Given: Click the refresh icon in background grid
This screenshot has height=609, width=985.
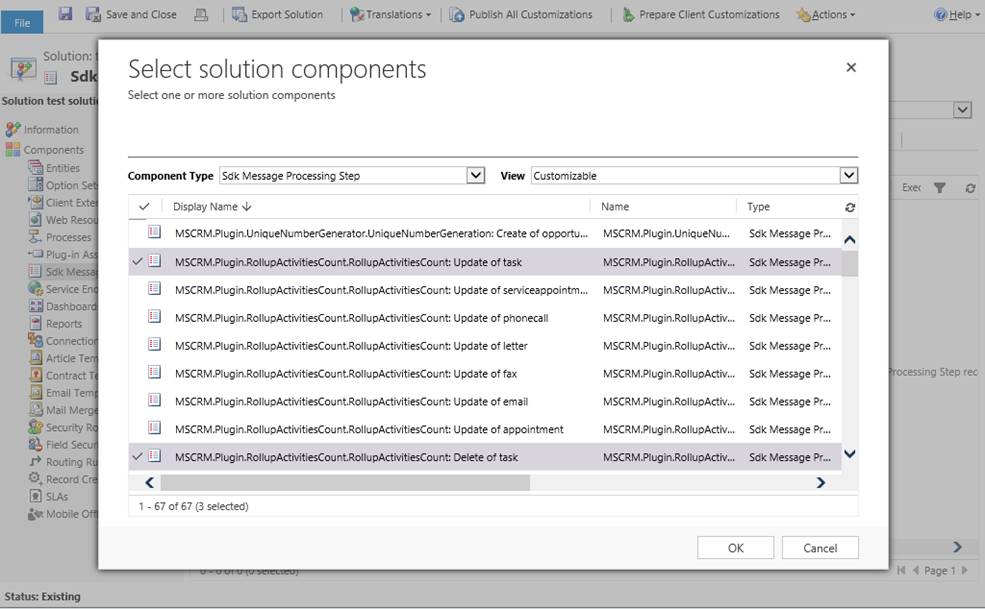Looking at the screenshot, I should point(971,188).
